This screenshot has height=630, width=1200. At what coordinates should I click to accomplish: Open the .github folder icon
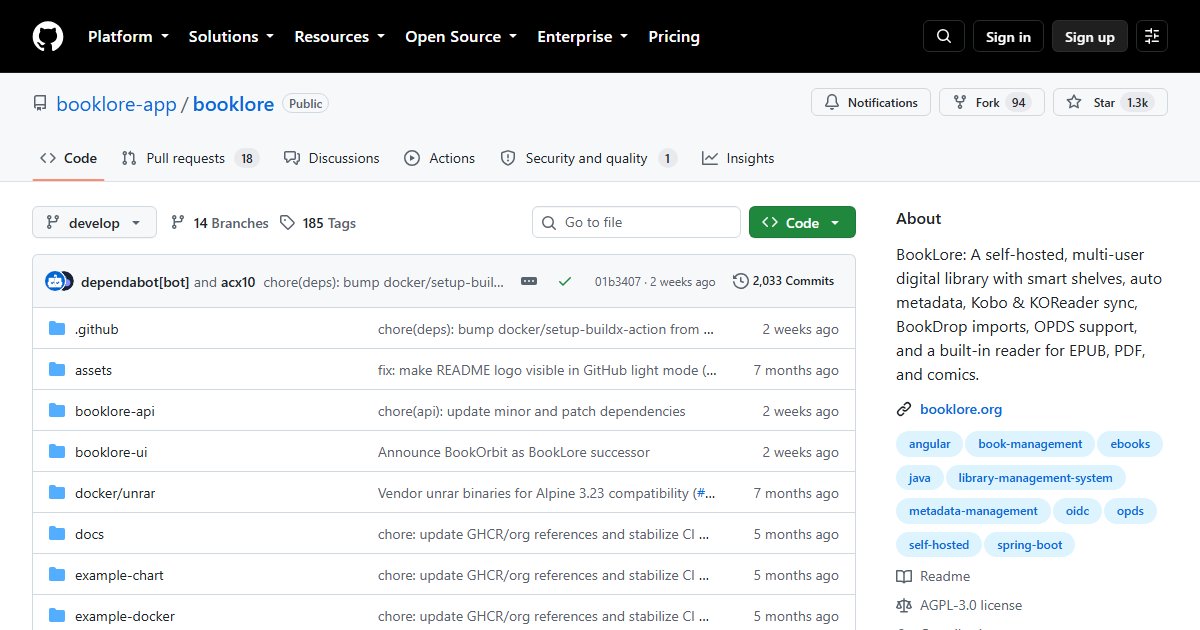pyautogui.click(x=57, y=329)
